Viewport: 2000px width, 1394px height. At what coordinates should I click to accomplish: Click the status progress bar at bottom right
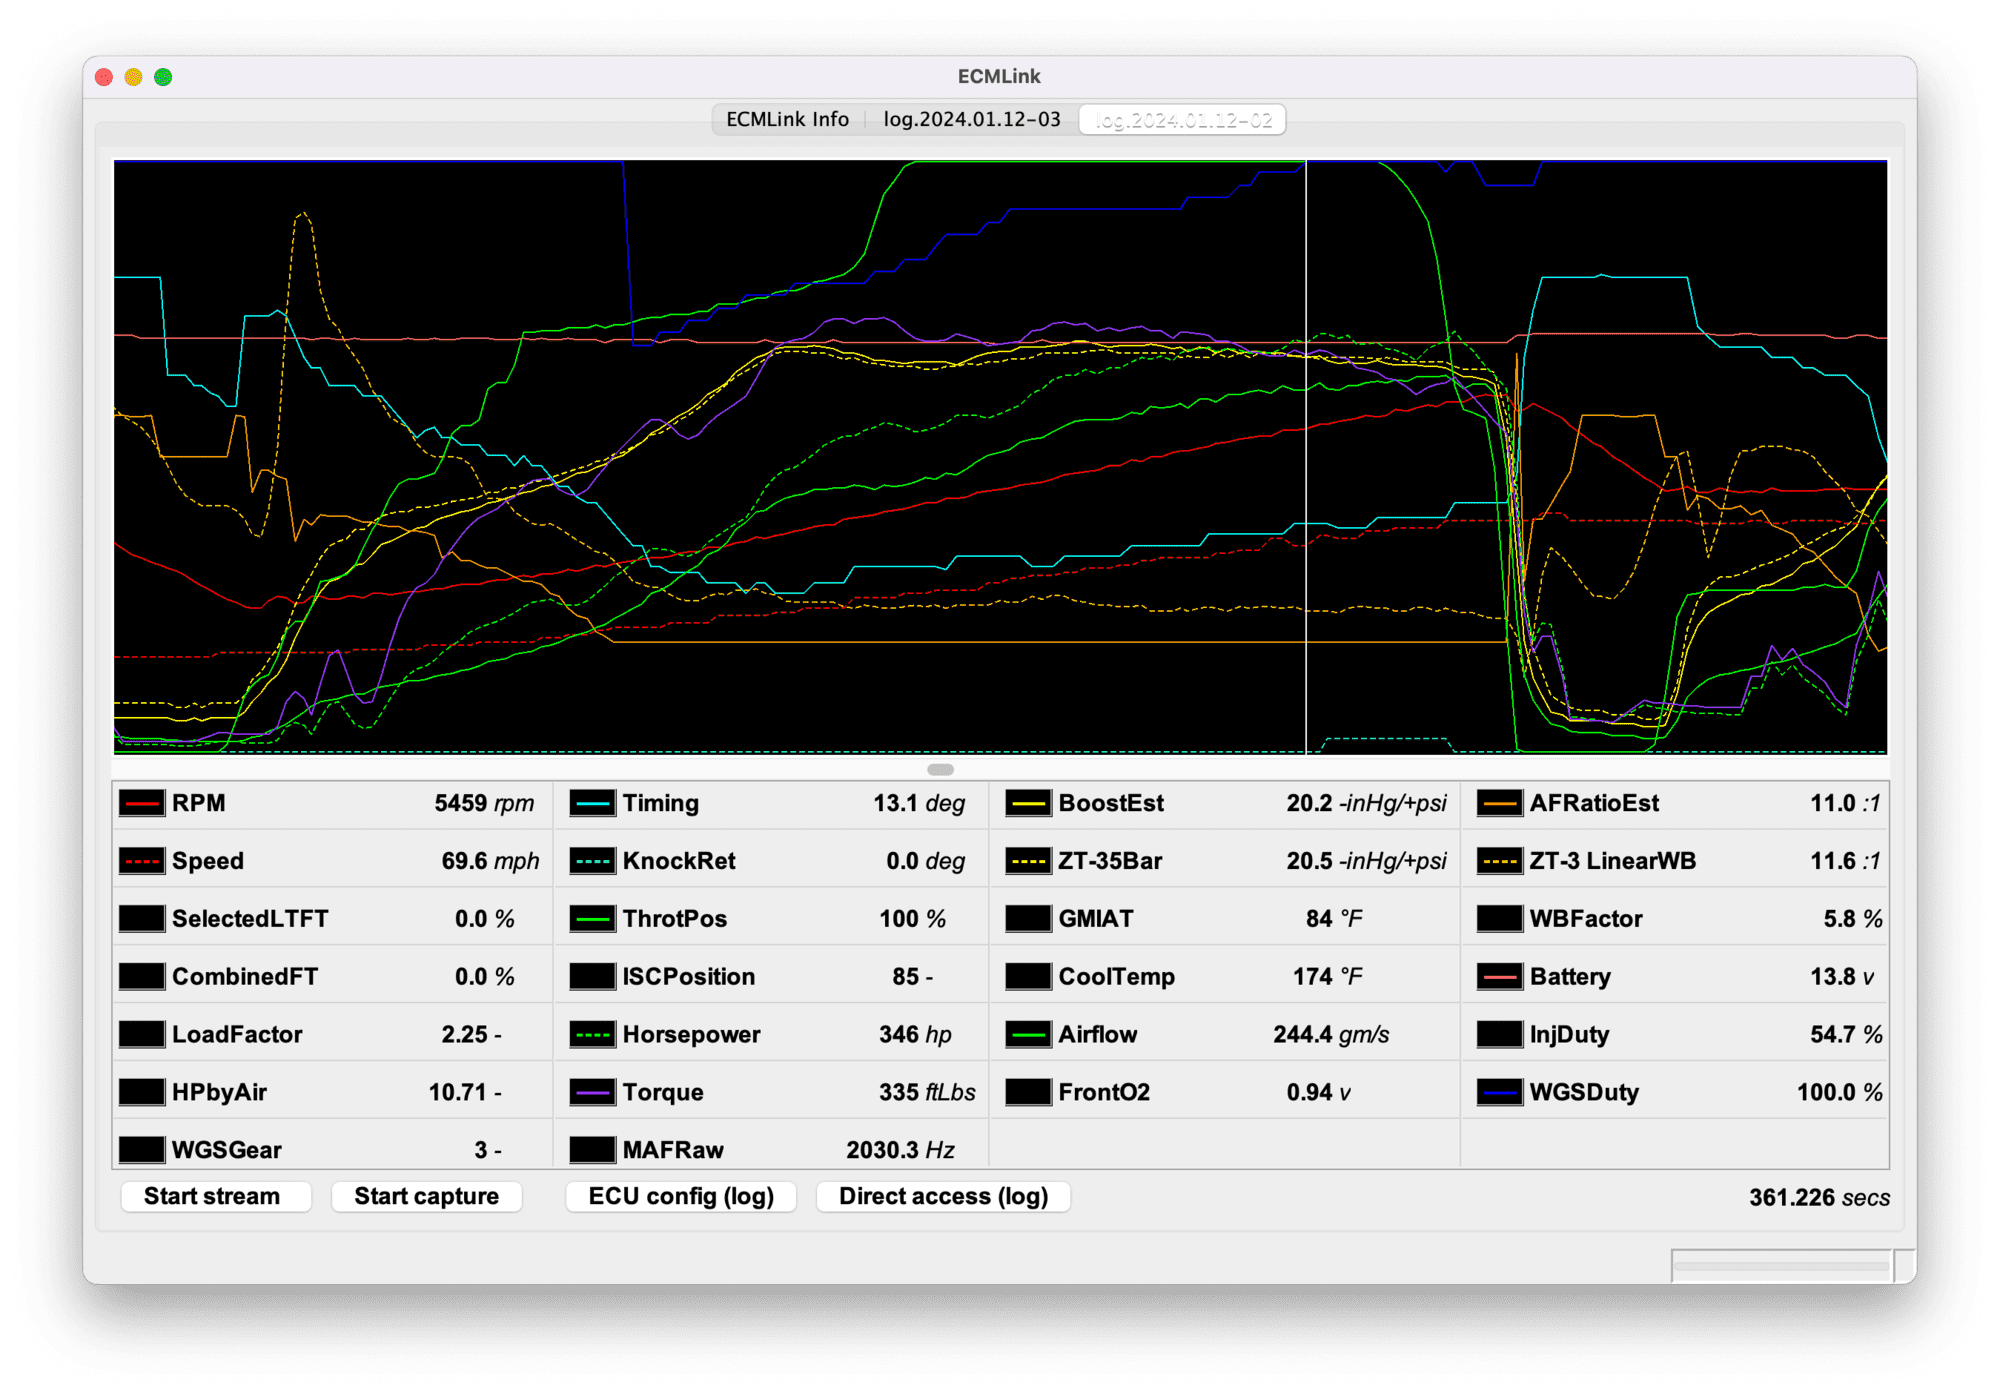pos(1782,1266)
